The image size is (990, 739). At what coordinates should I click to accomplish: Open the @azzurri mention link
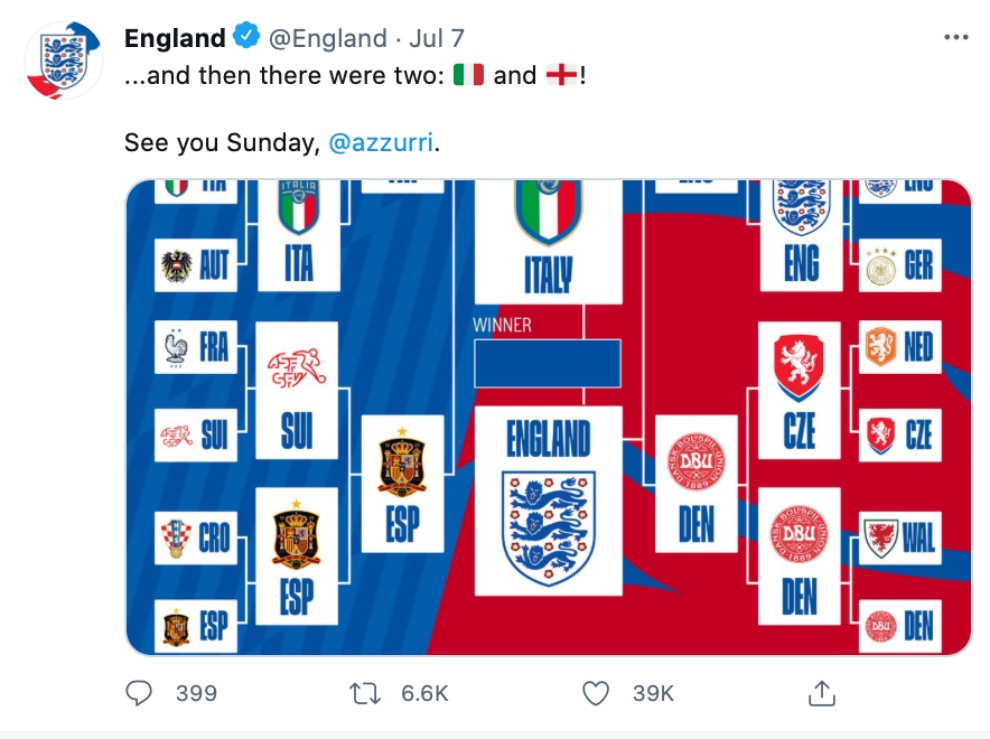pyautogui.click(x=381, y=142)
